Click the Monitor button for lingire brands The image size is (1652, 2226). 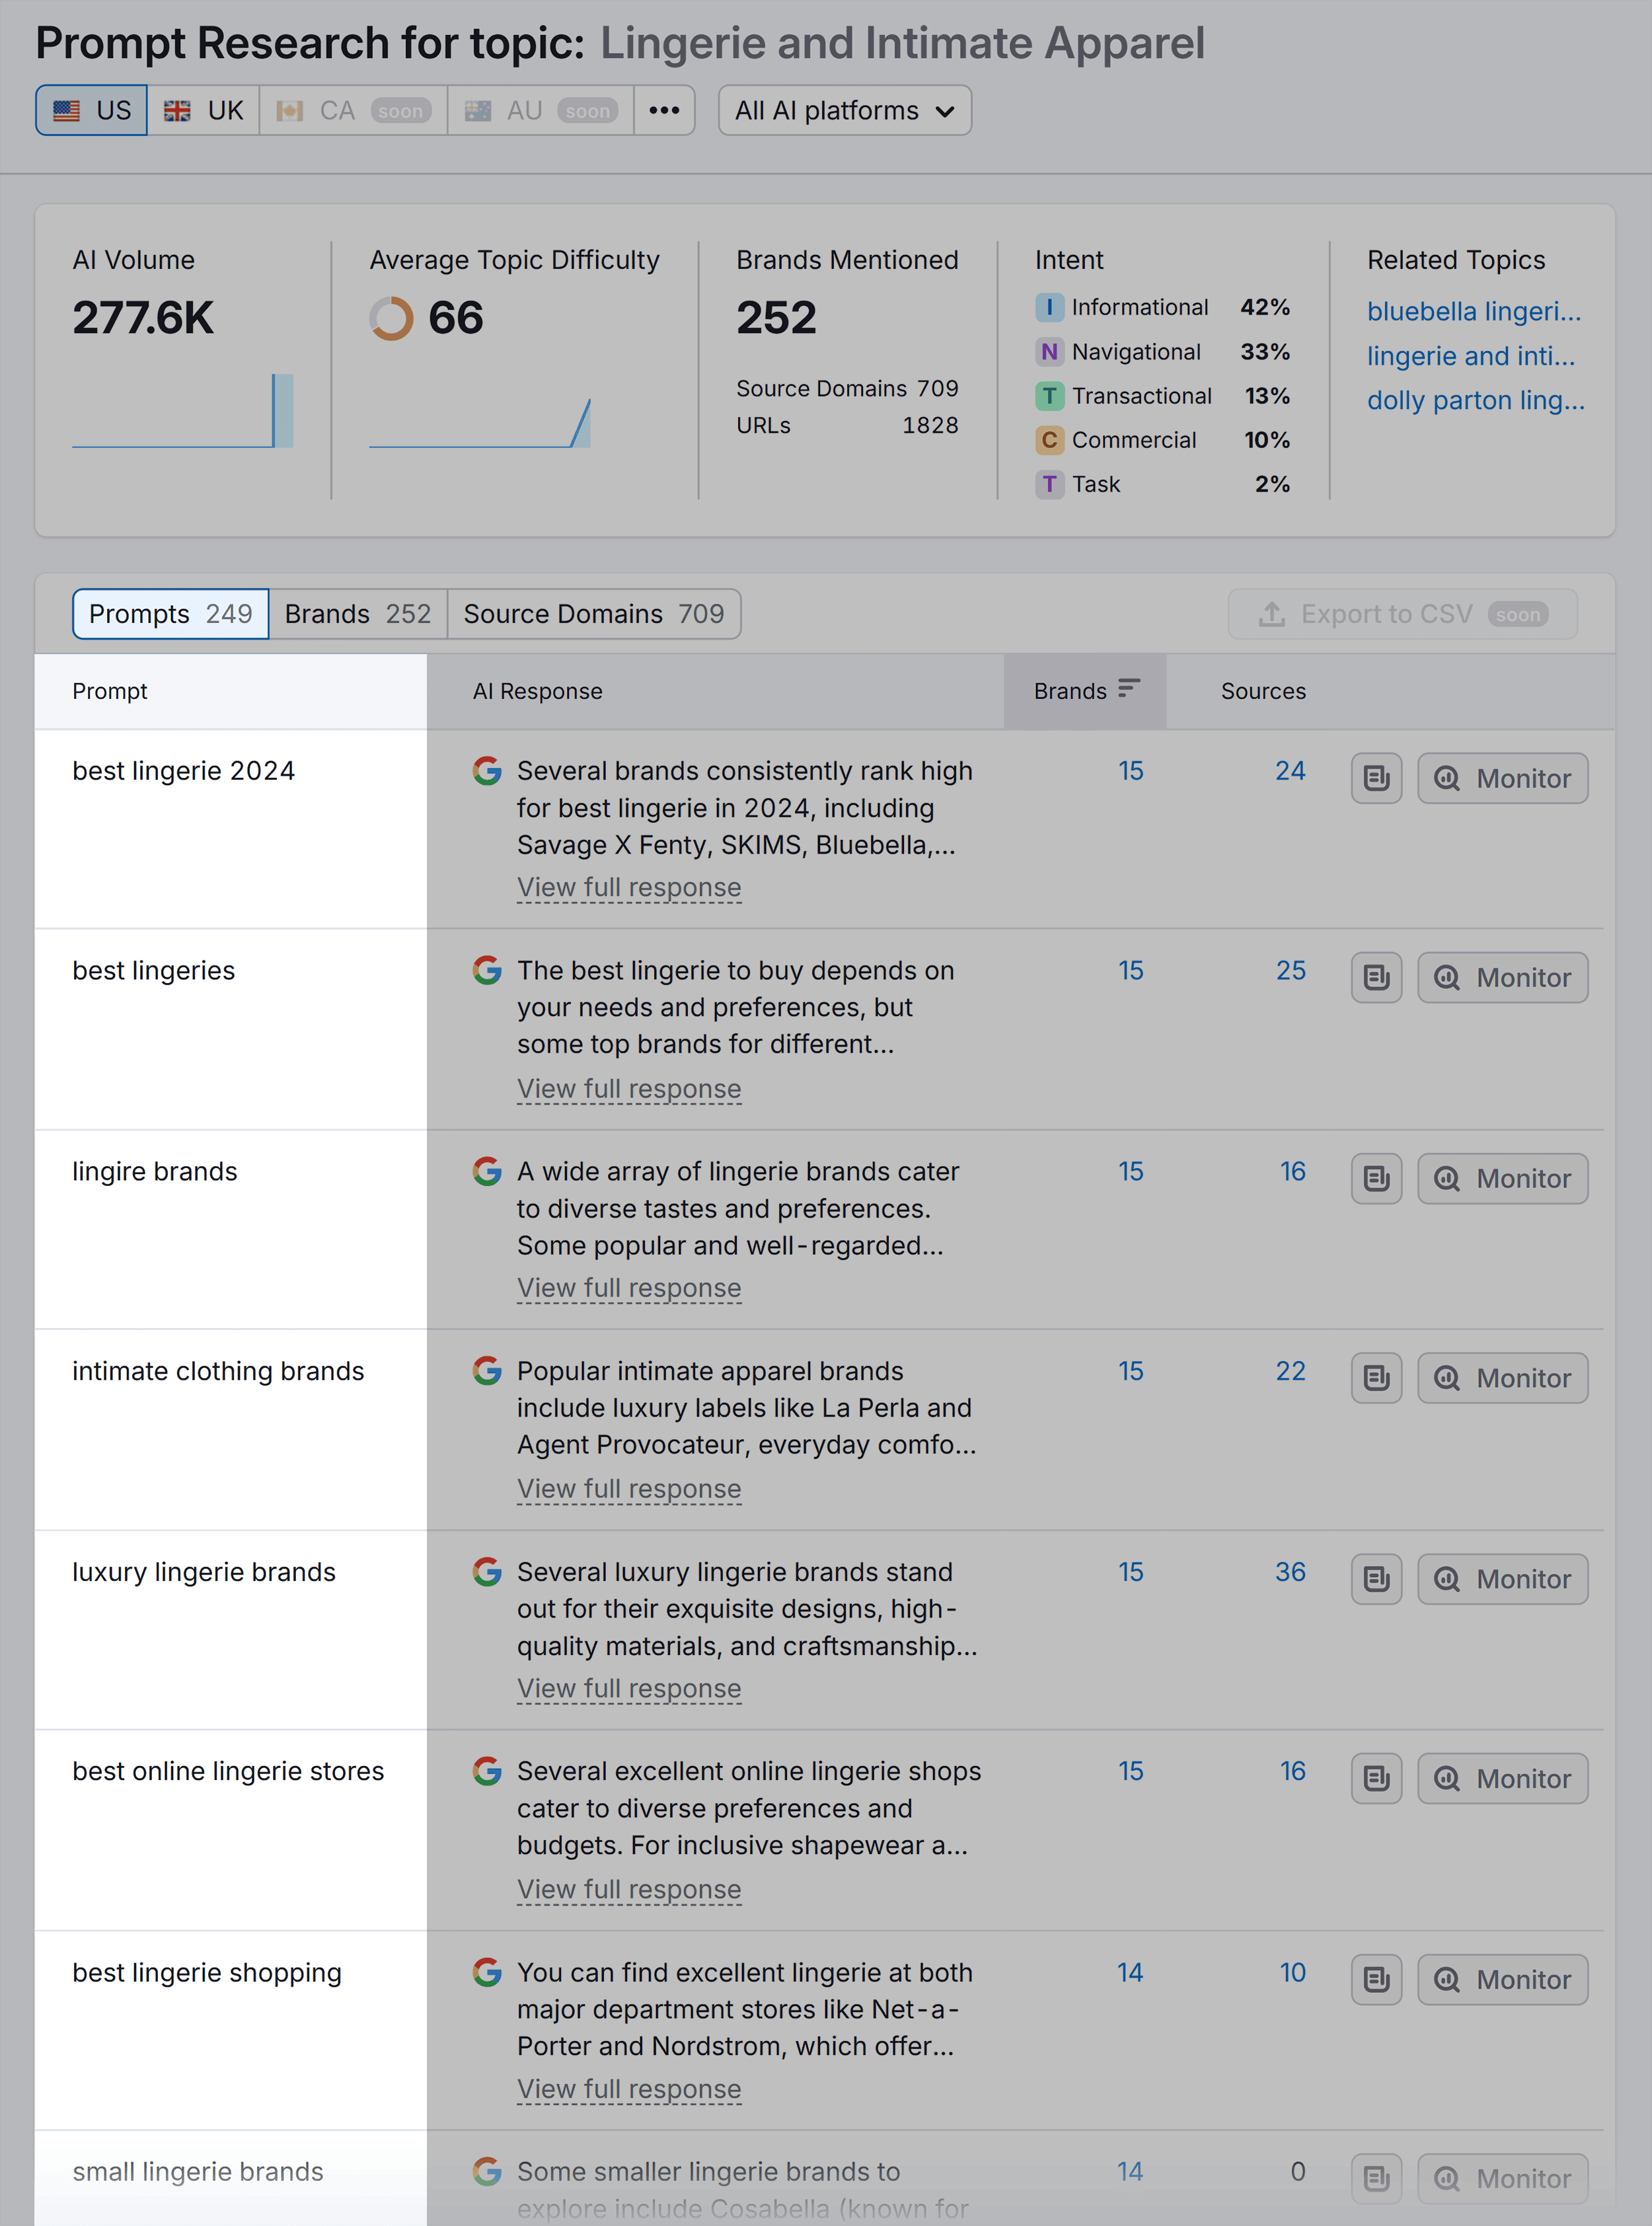(1502, 1179)
